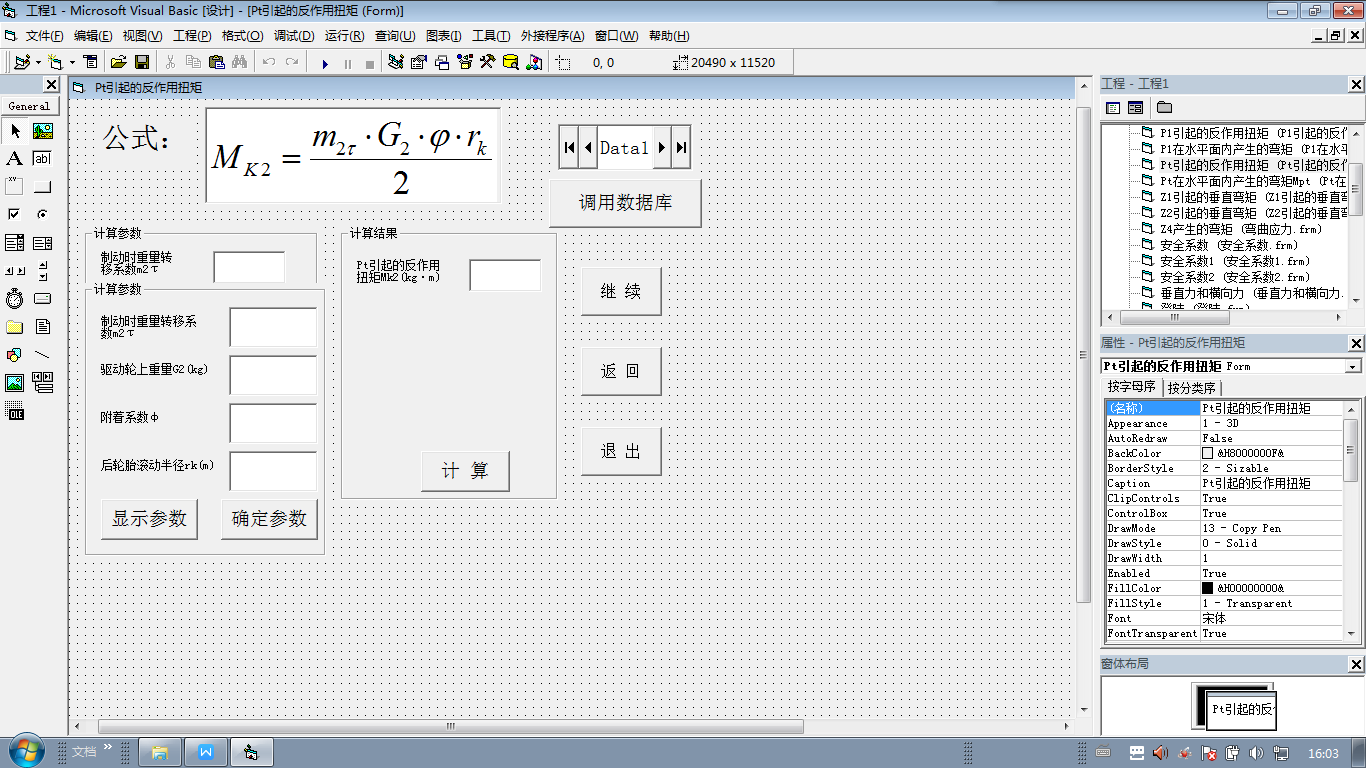Select the CommandButton control tool

[43, 187]
